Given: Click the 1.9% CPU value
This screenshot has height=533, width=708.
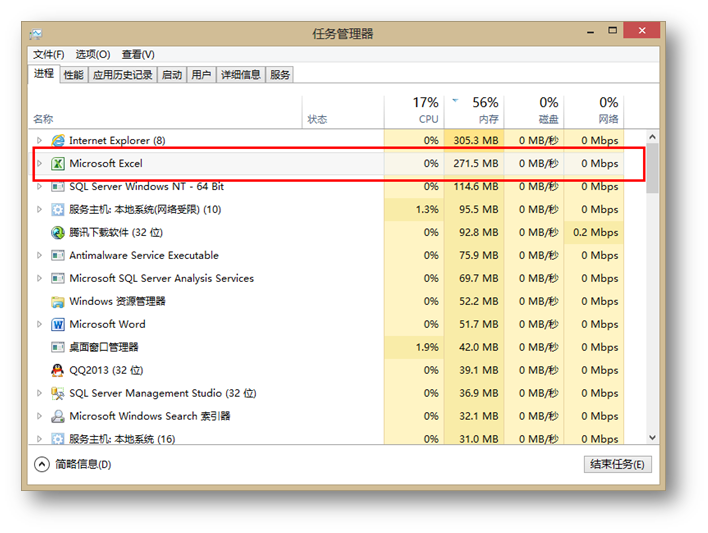Looking at the screenshot, I should 427,347.
